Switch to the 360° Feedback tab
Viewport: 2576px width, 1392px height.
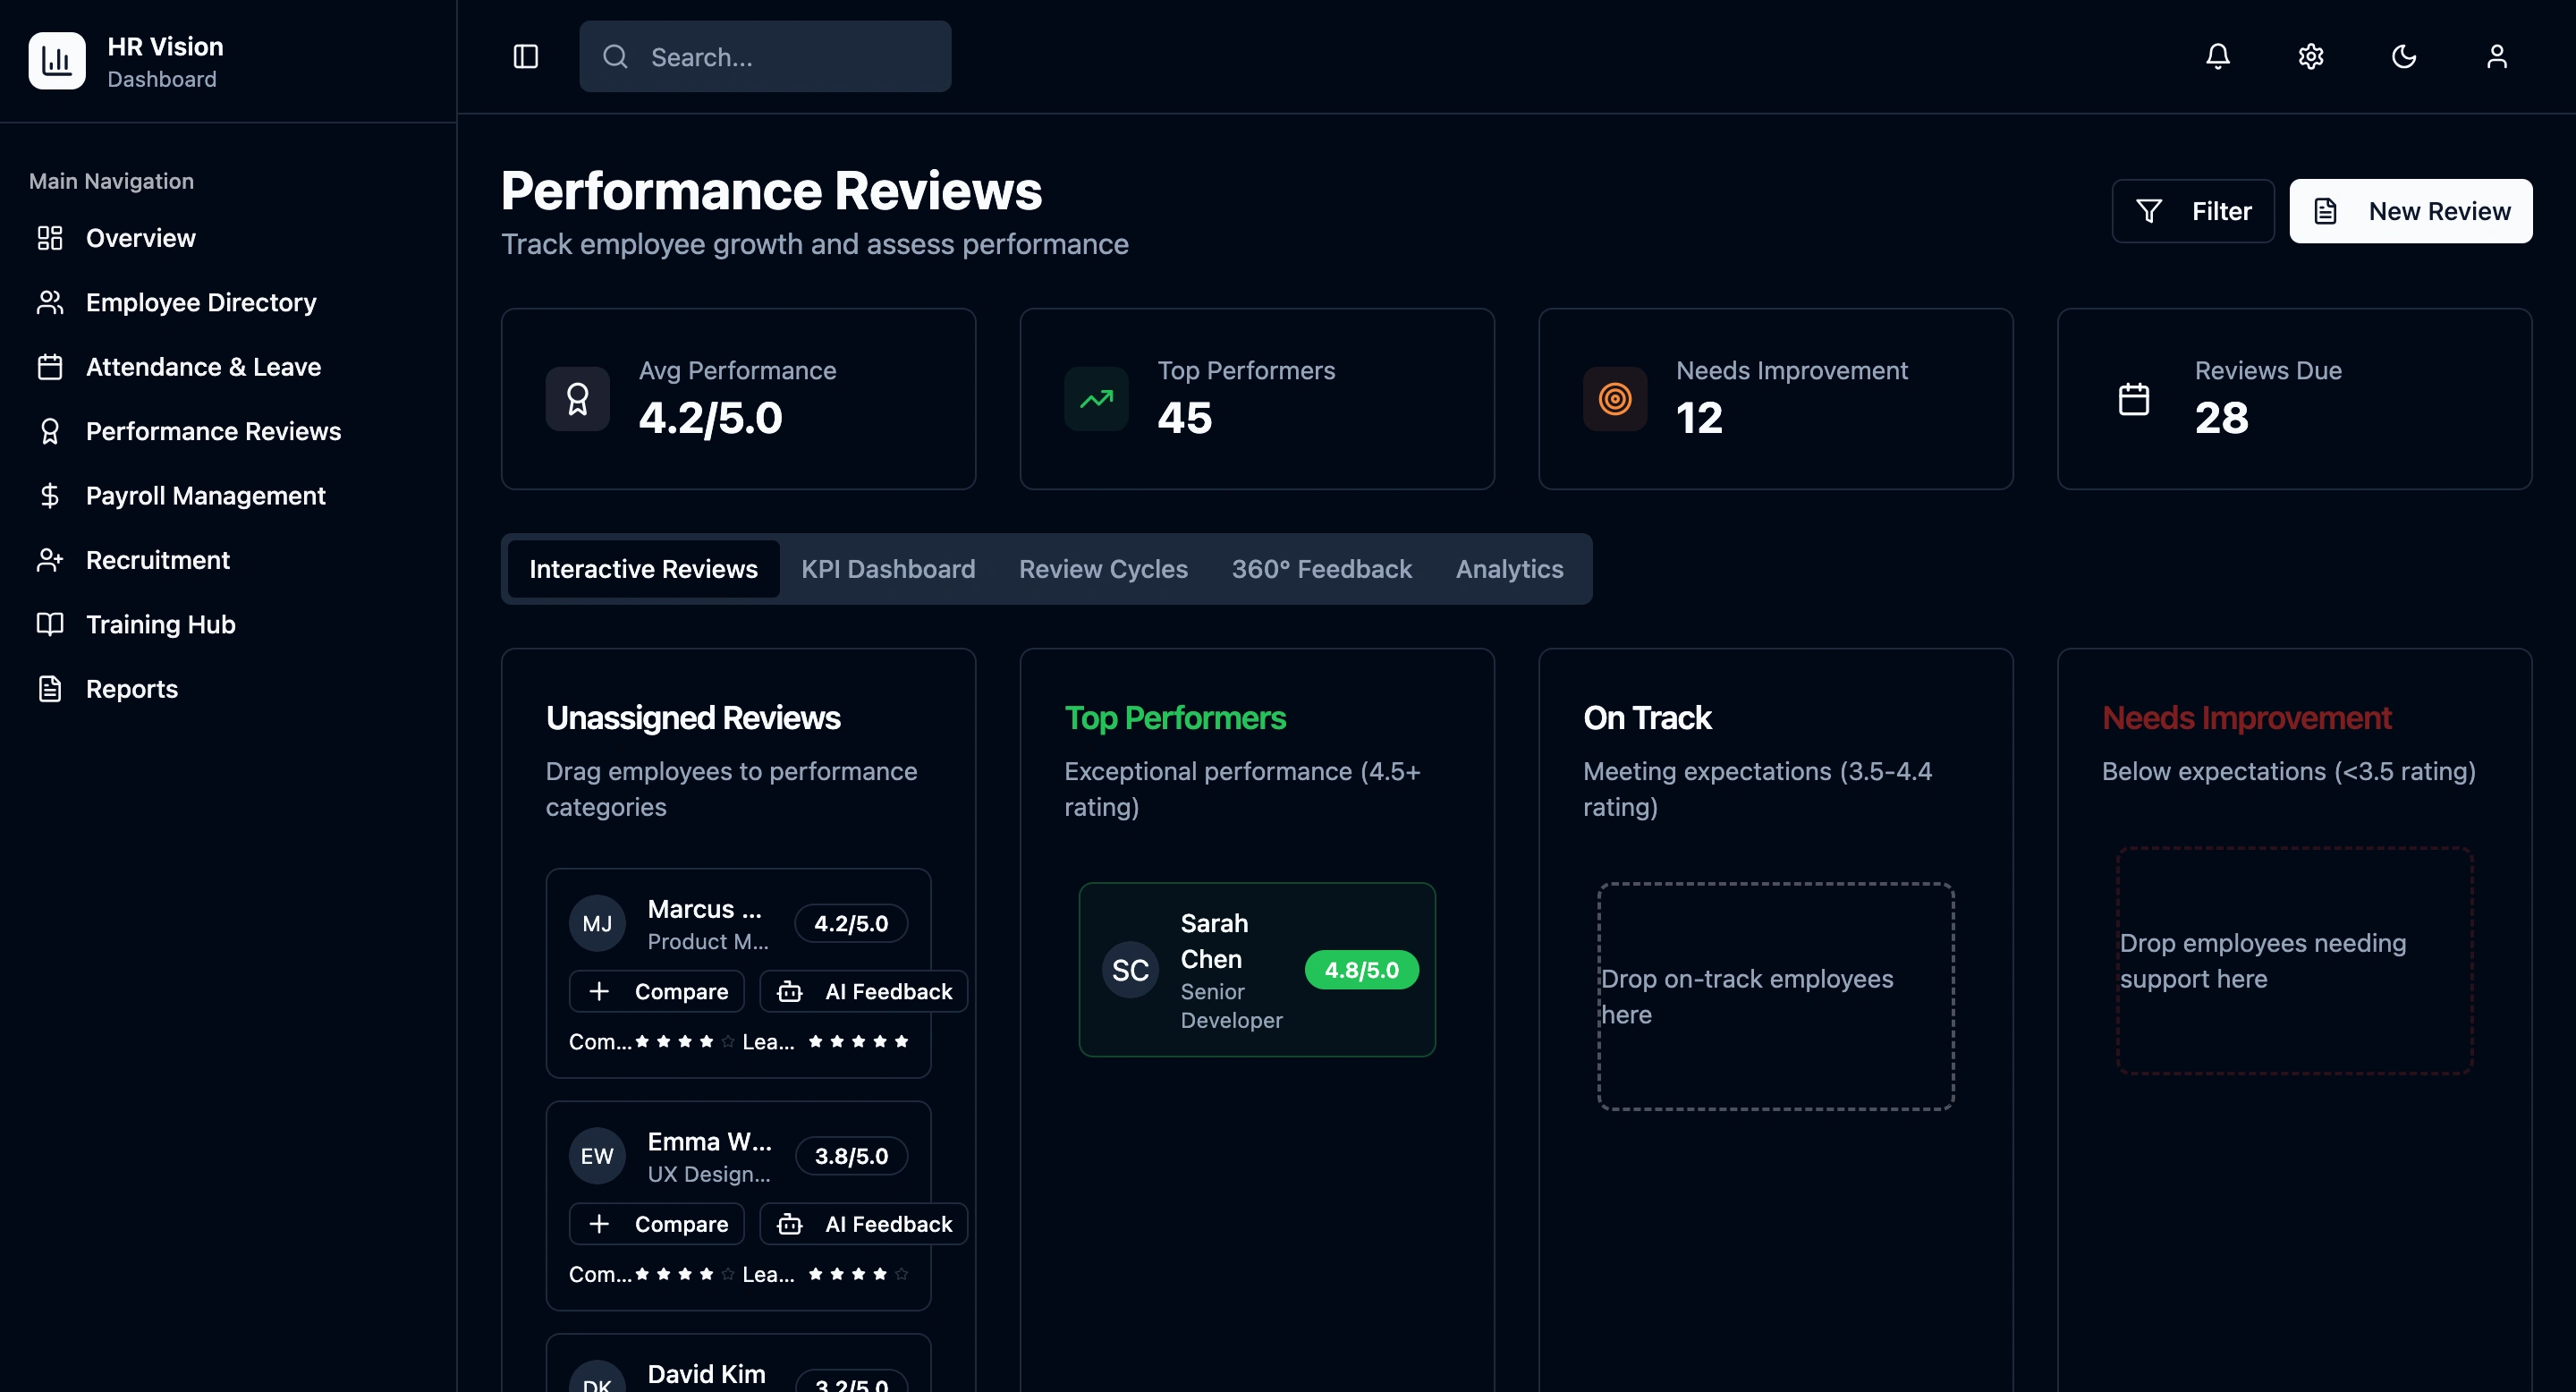click(x=1321, y=569)
